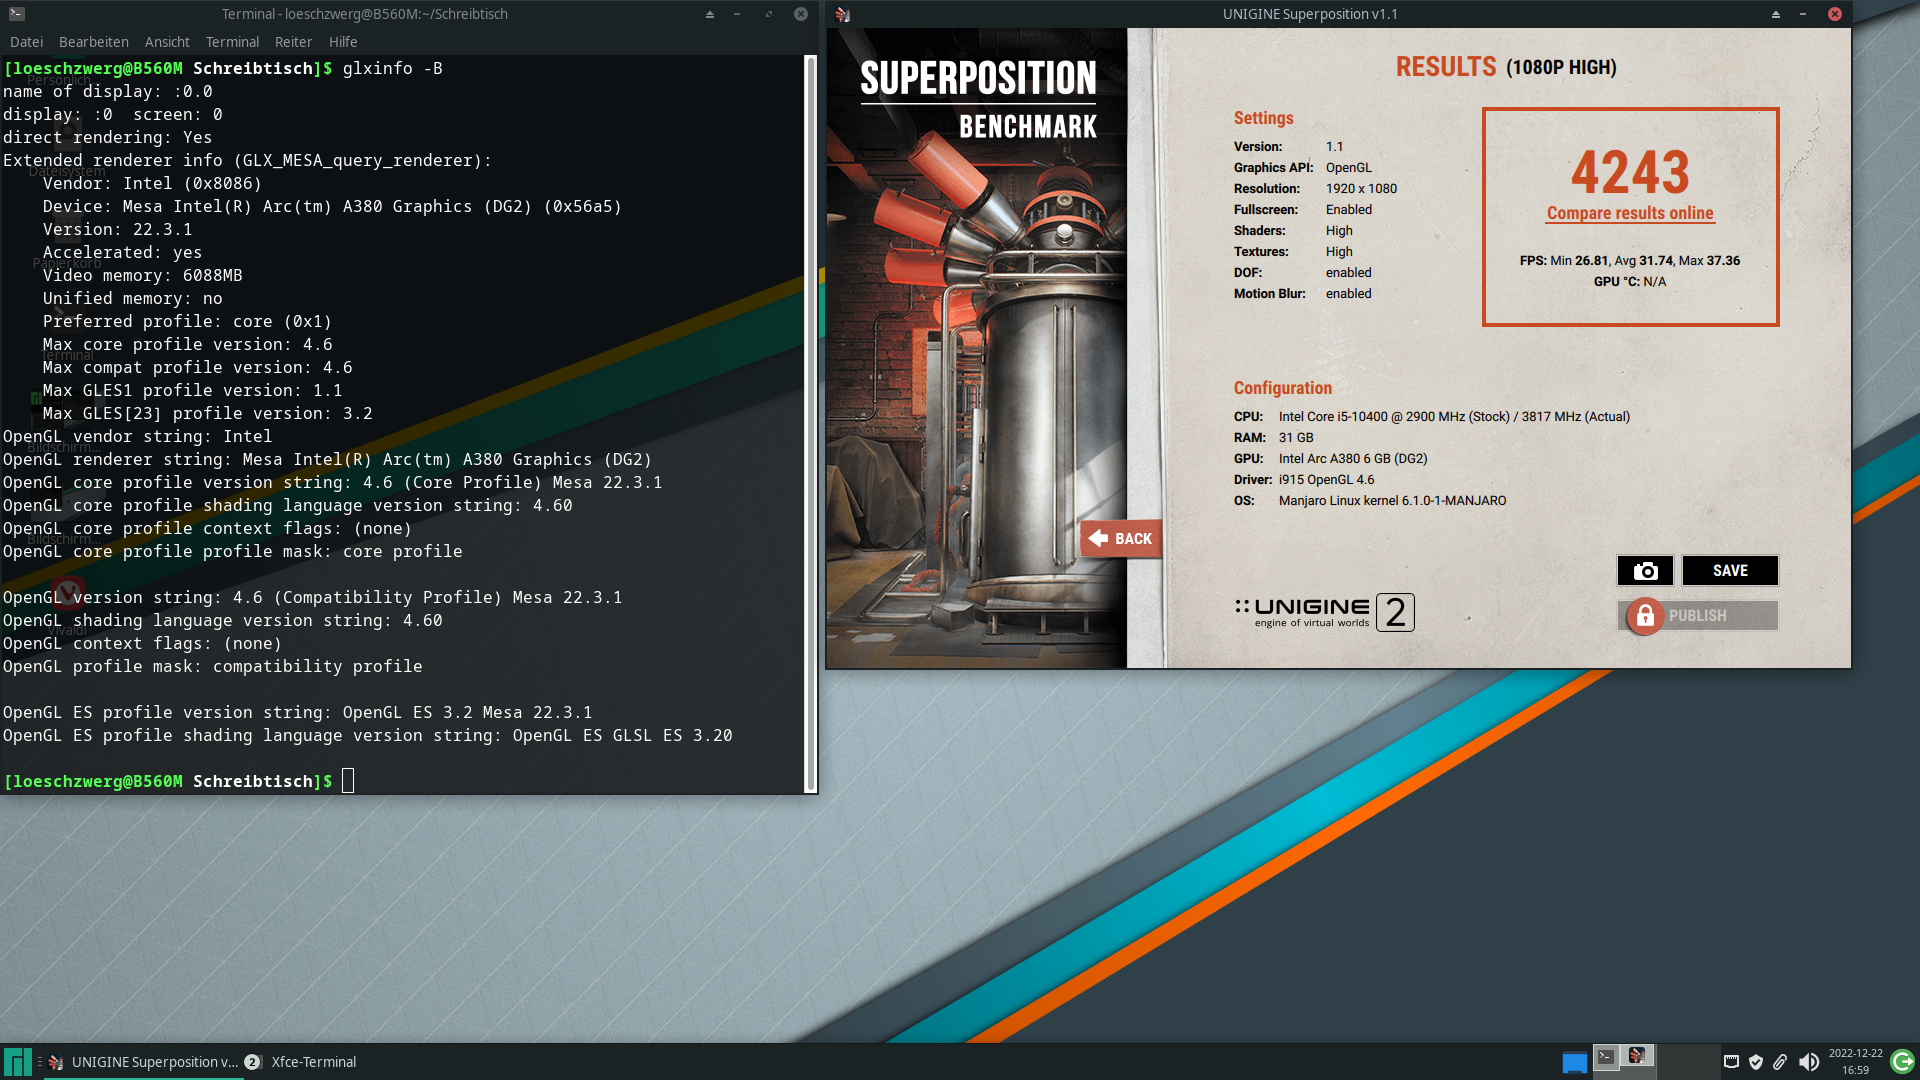Image resolution: width=1920 pixels, height=1080 pixels.
Task: Click the SAVE button
Action: (1730, 571)
